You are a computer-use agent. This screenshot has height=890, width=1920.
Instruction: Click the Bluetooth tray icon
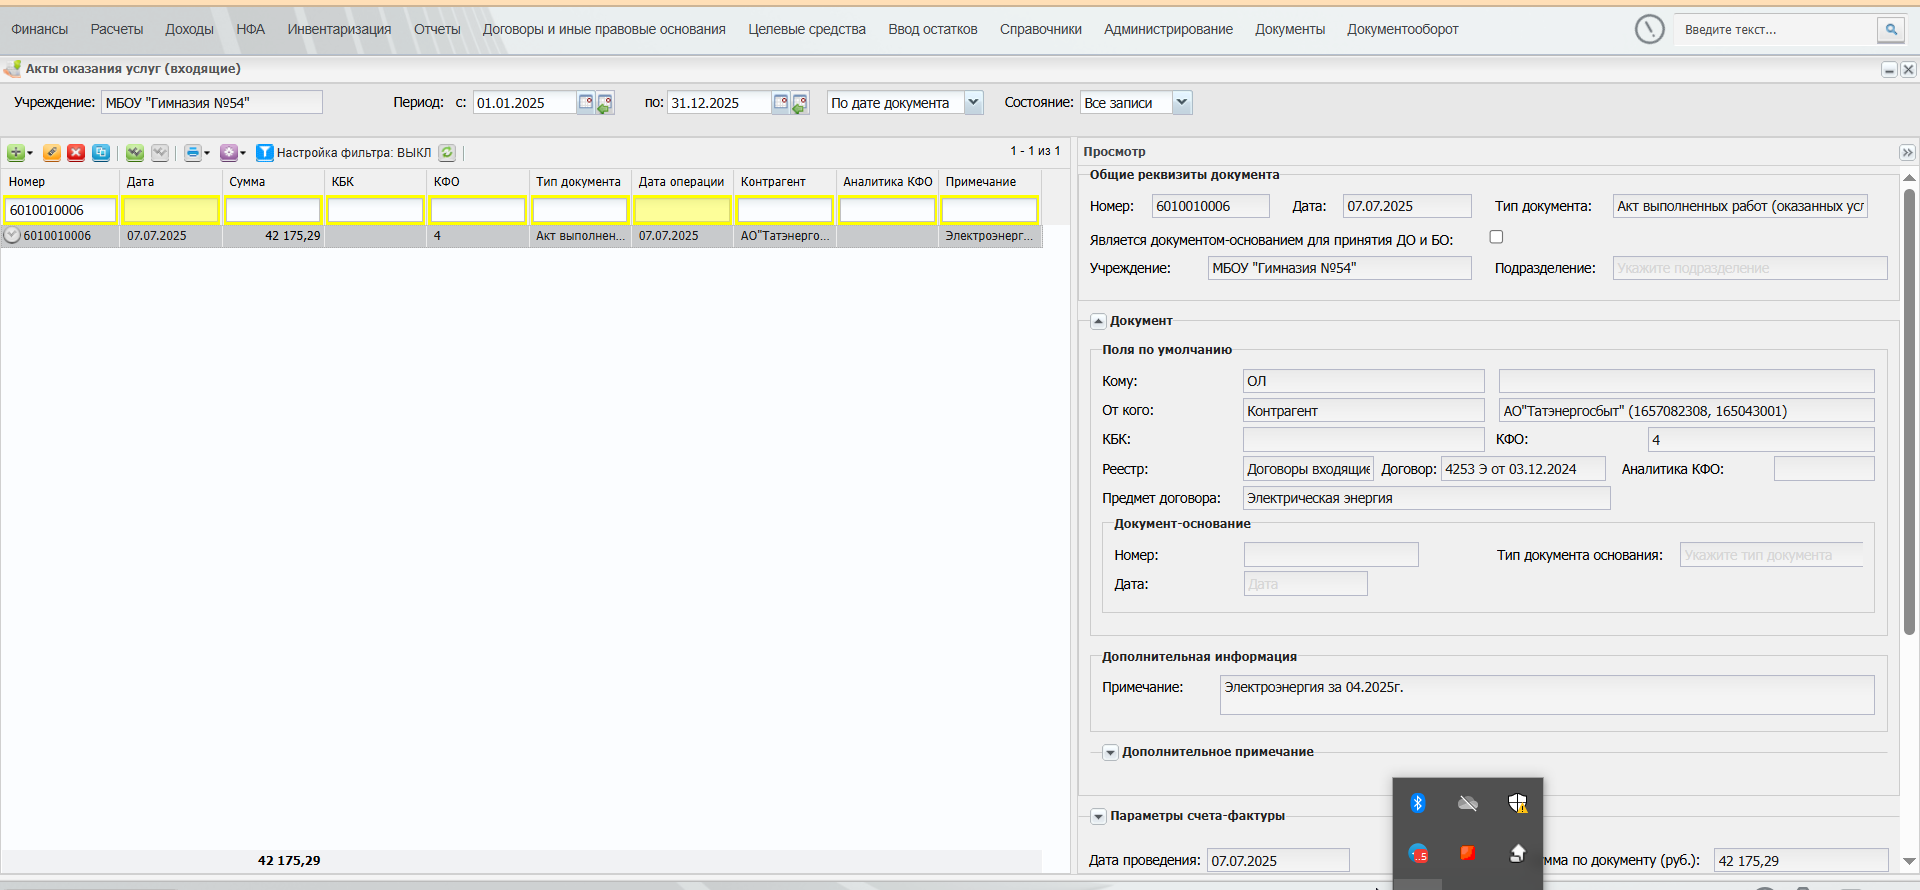[x=1418, y=803]
